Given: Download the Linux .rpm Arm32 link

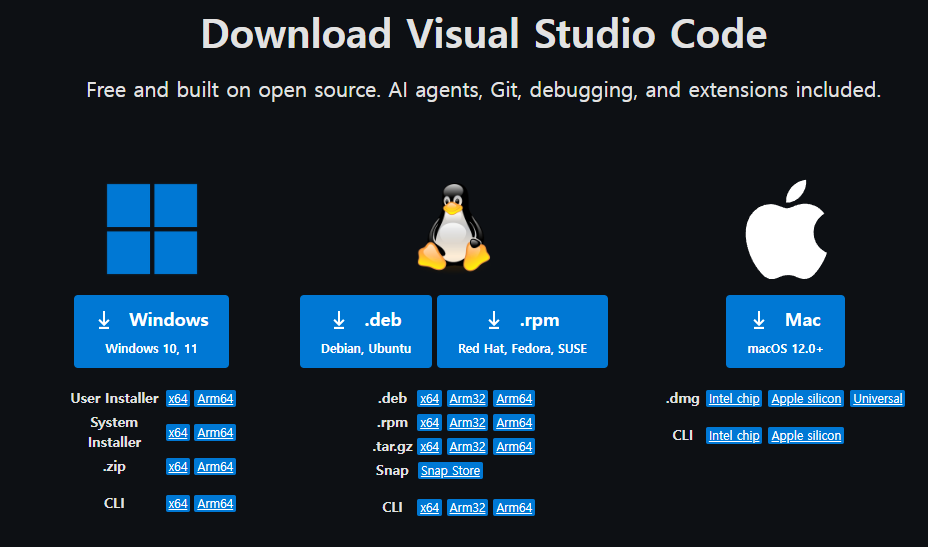Looking at the screenshot, I should pos(467,422).
